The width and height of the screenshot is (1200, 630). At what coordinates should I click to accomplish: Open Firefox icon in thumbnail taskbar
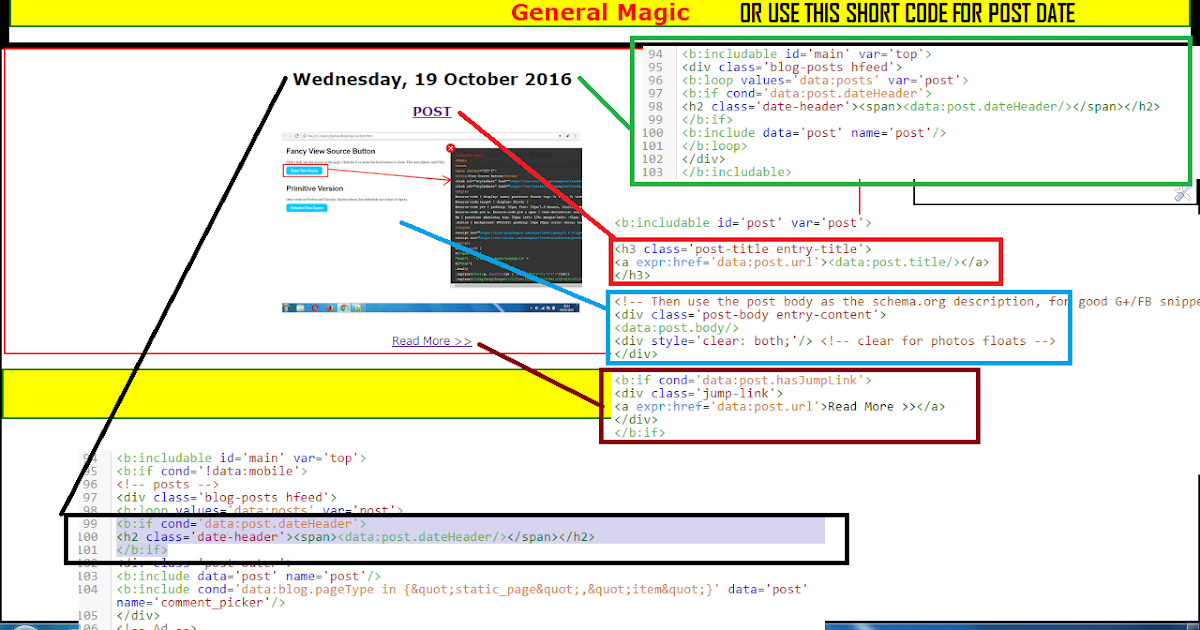pos(329,308)
